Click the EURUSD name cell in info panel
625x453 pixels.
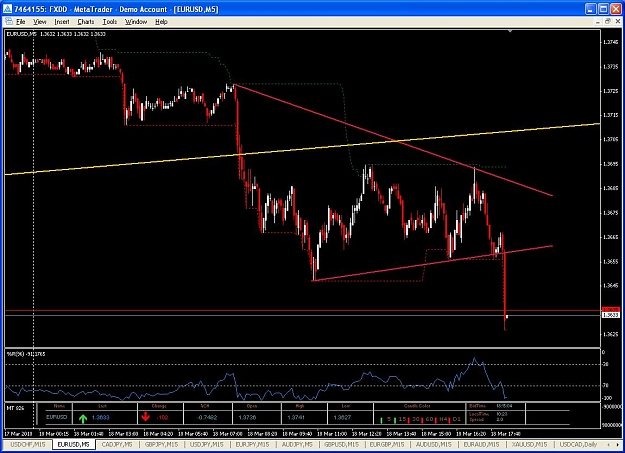tap(57, 417)
